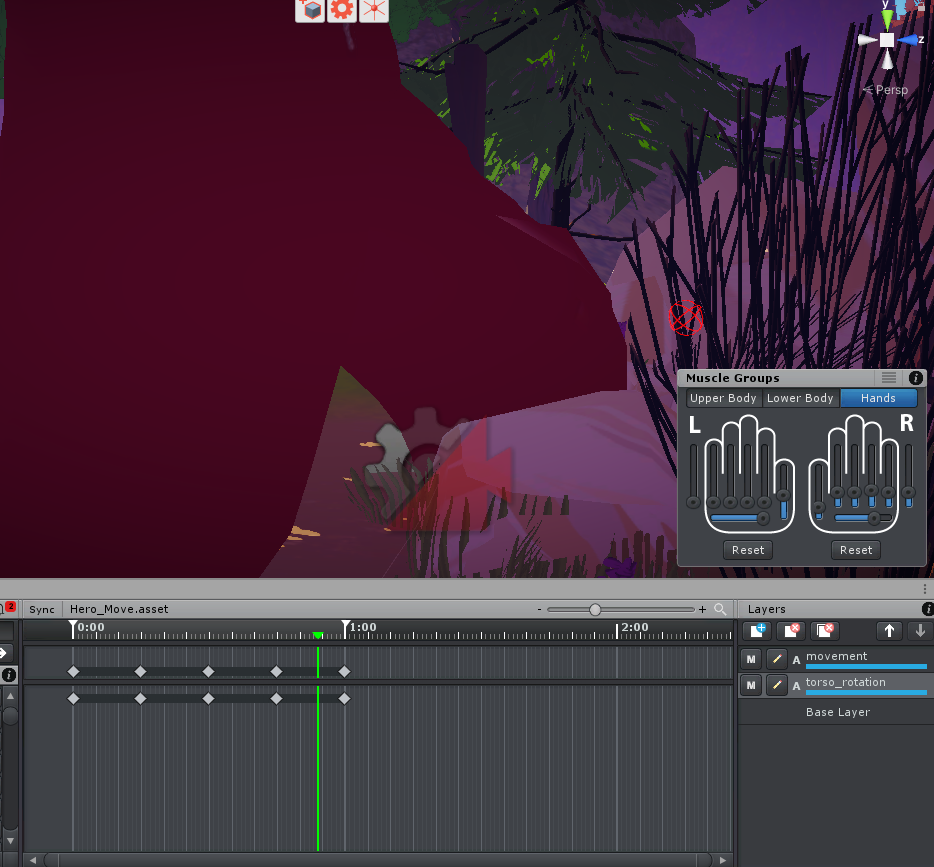
Task: Click the up arrow of the vertical scrollbar
Action: pos(10,696)
